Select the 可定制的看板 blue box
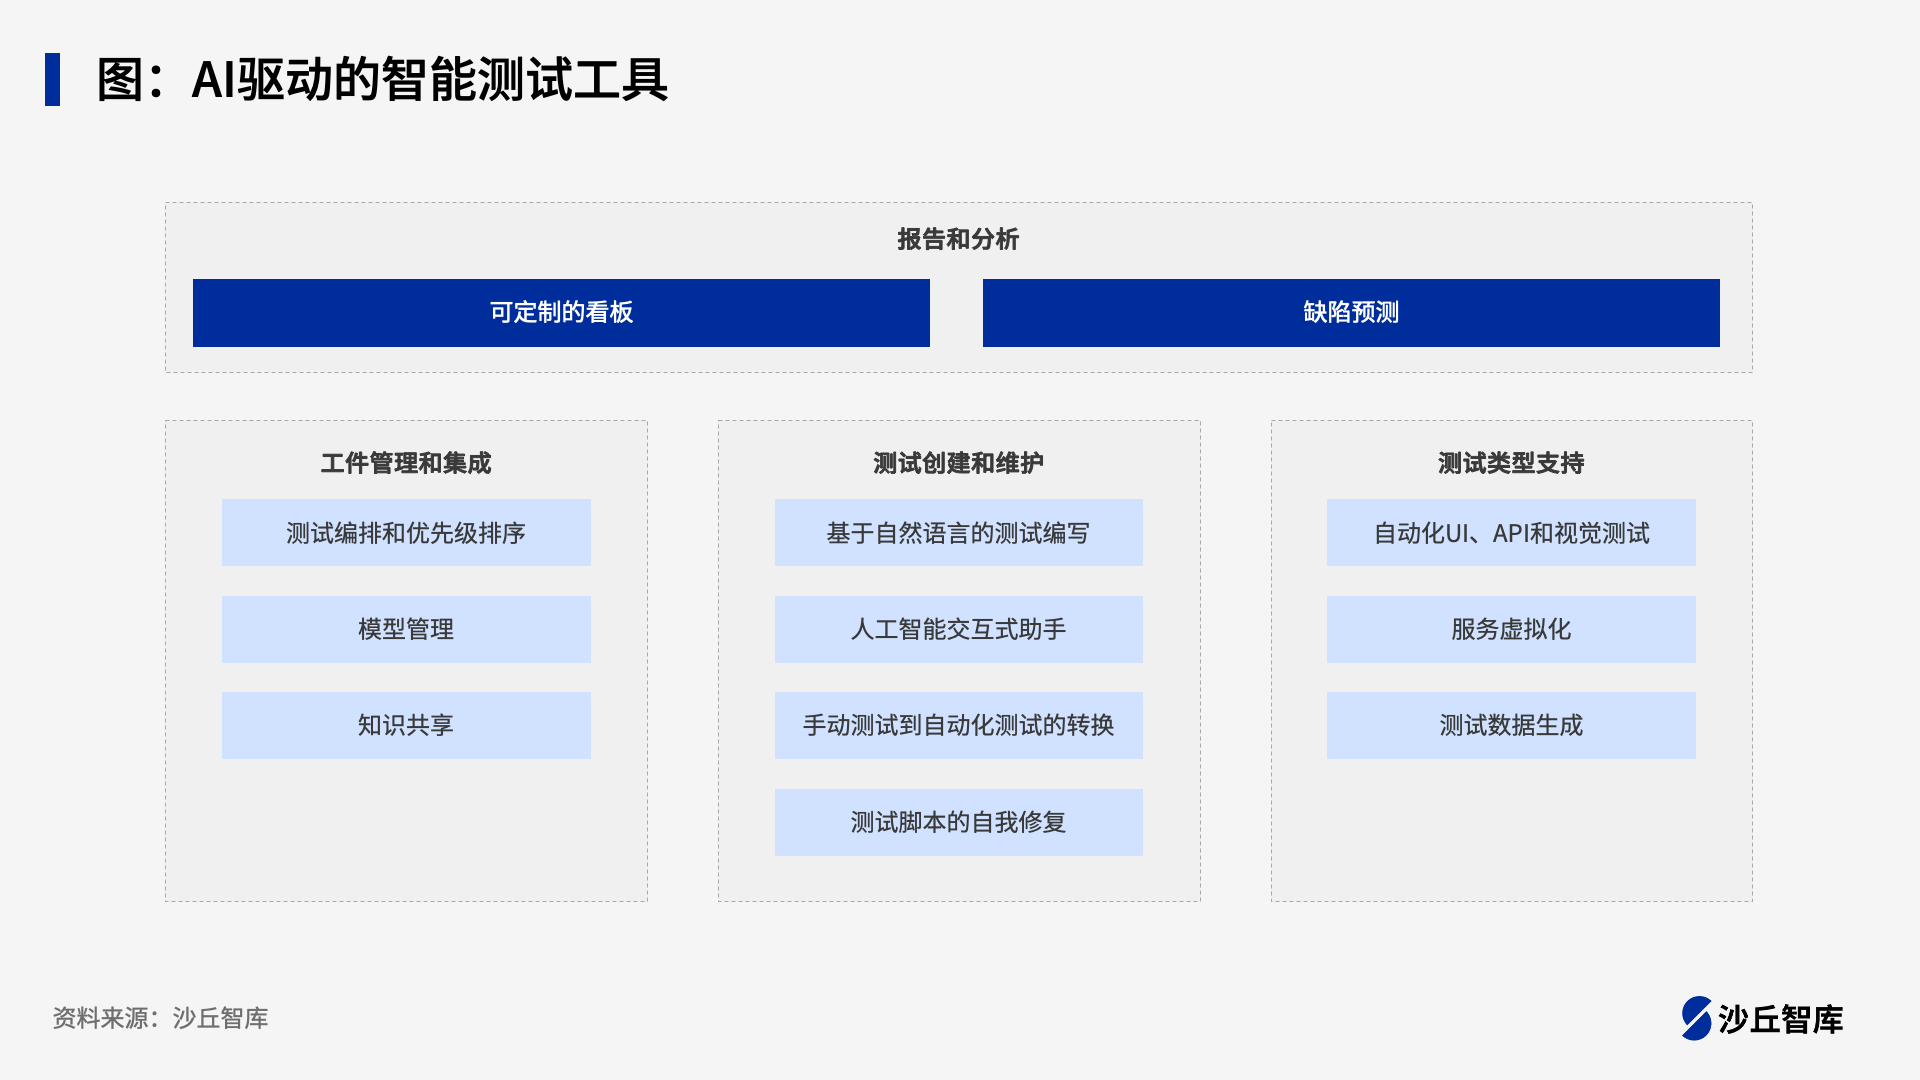 tap(561, 313)
